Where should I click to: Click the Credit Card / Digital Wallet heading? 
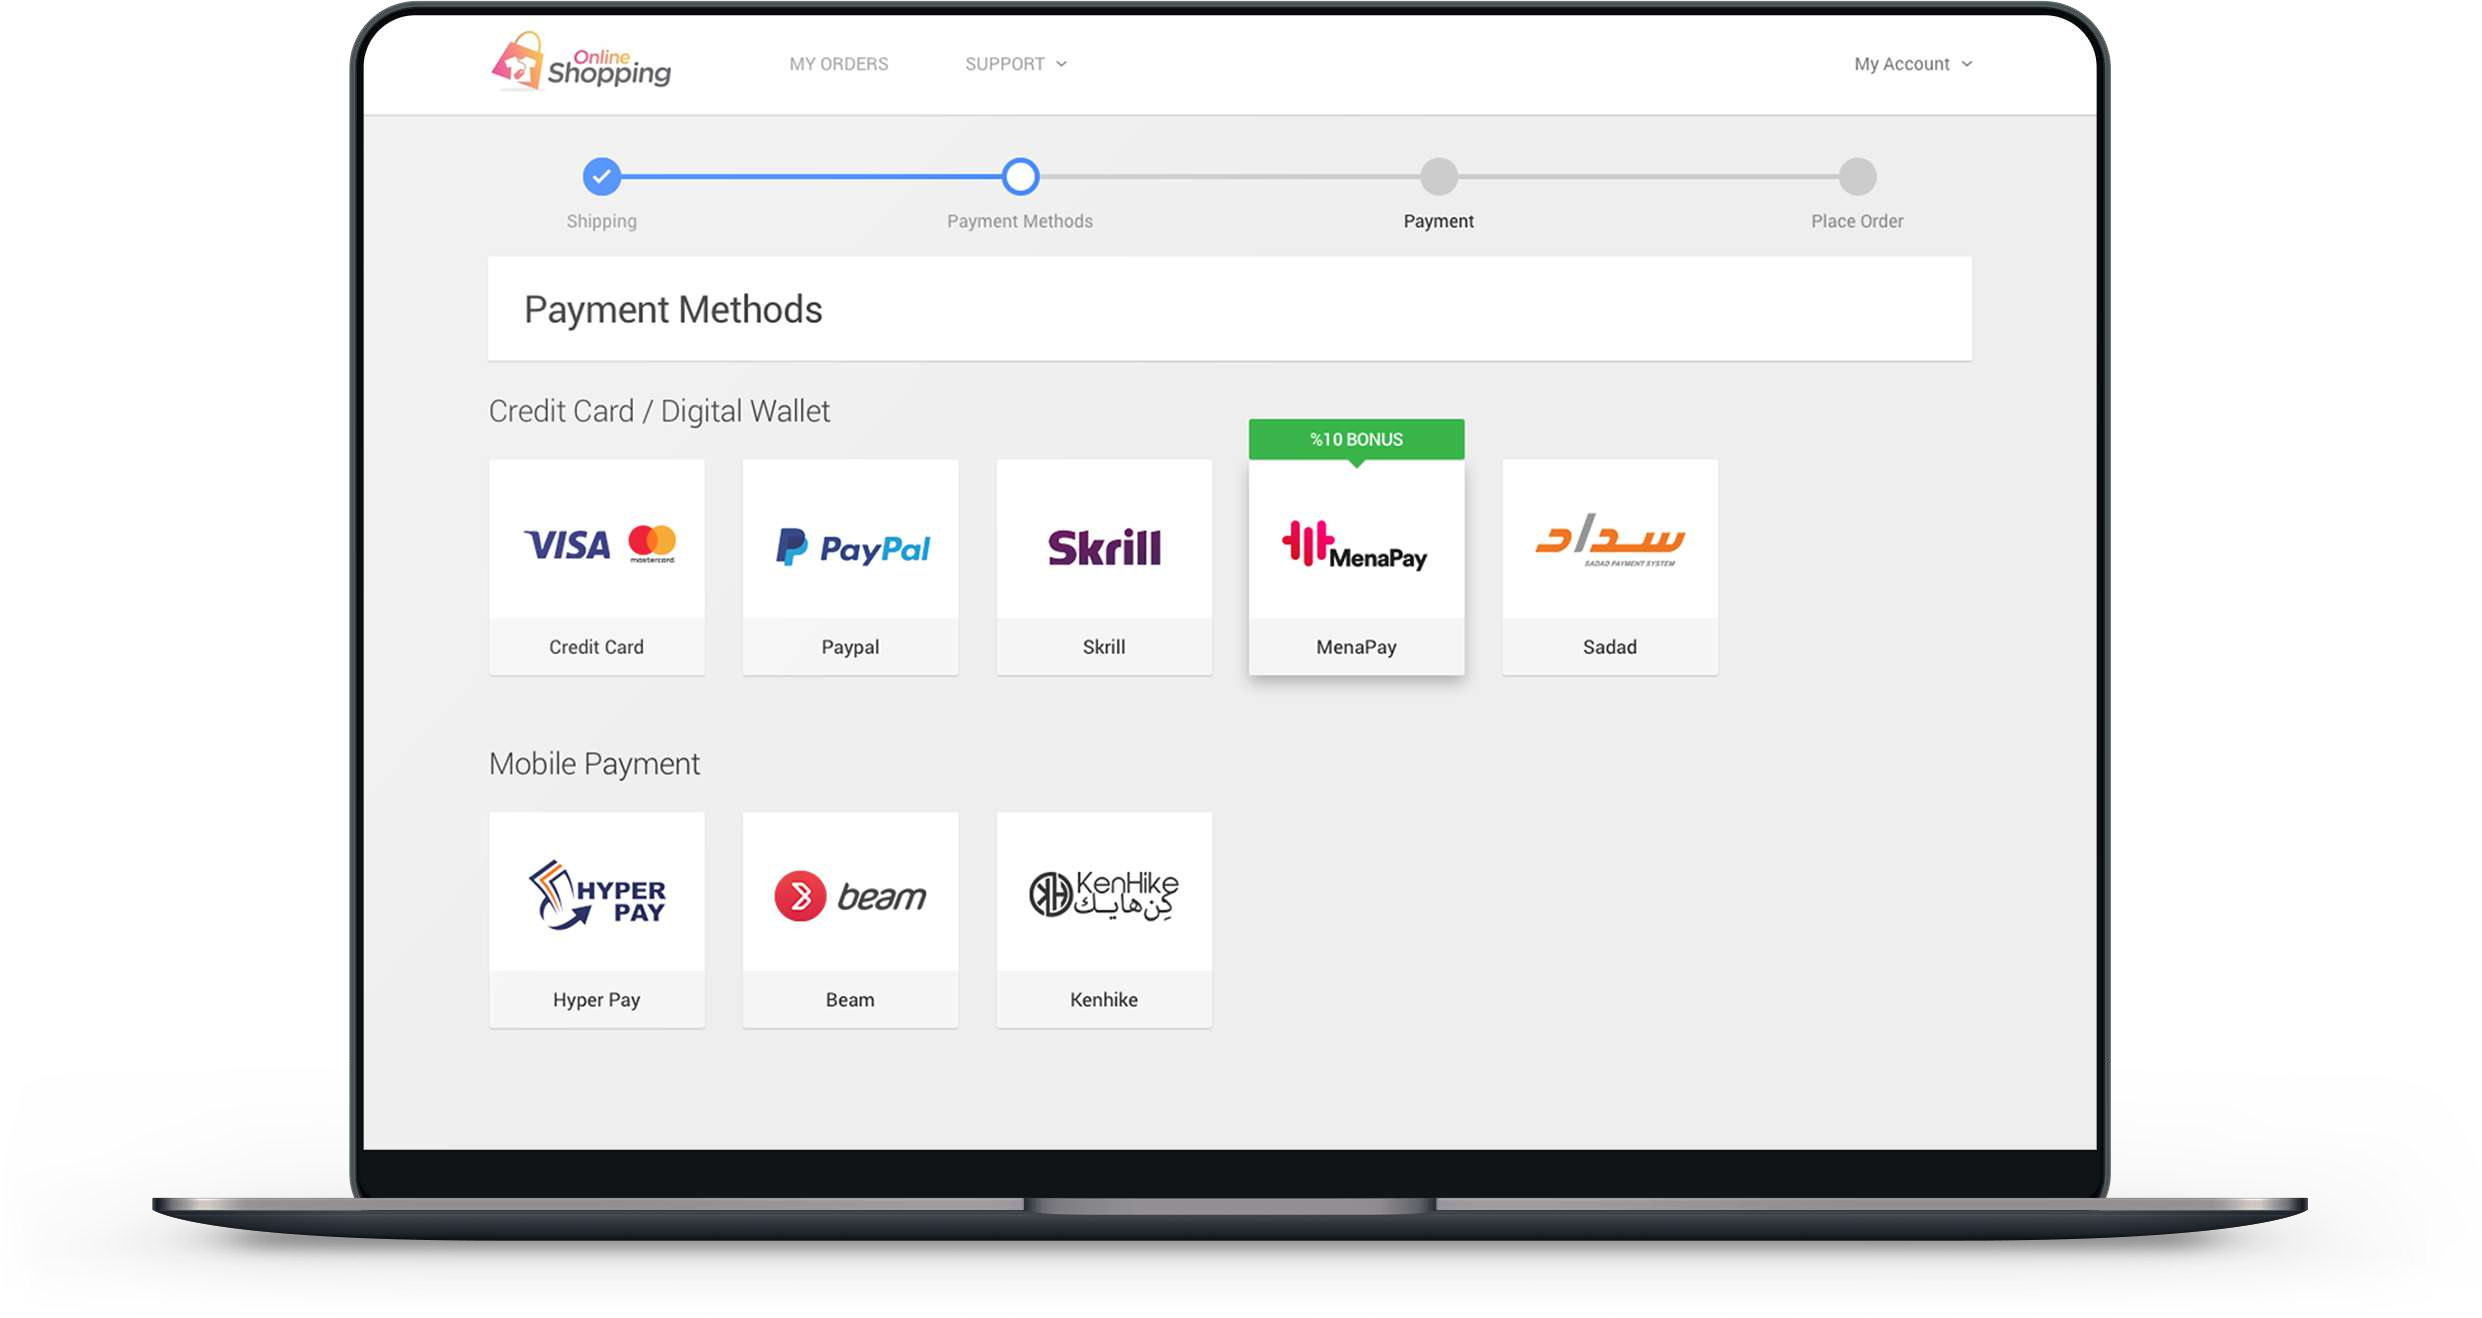[x=659, y=411]
